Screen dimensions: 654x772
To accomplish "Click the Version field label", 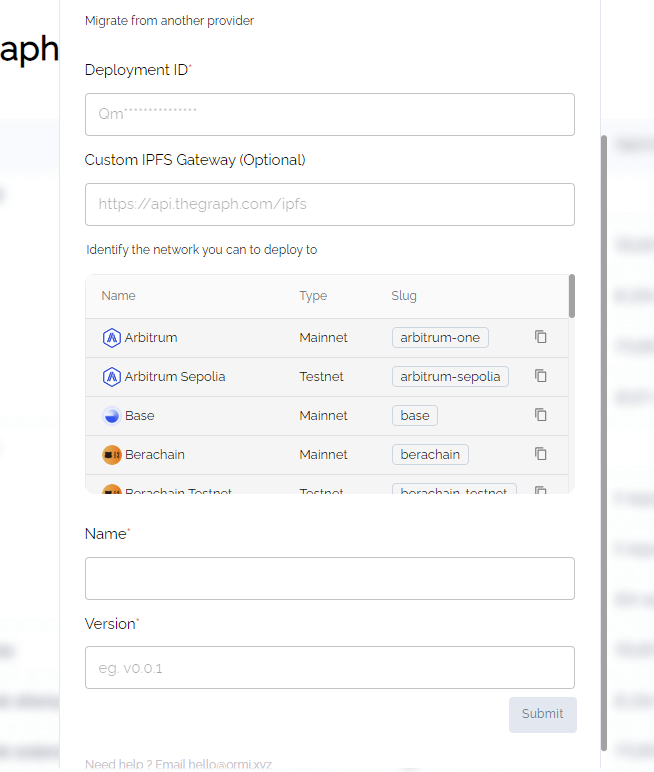I will 110,624.
